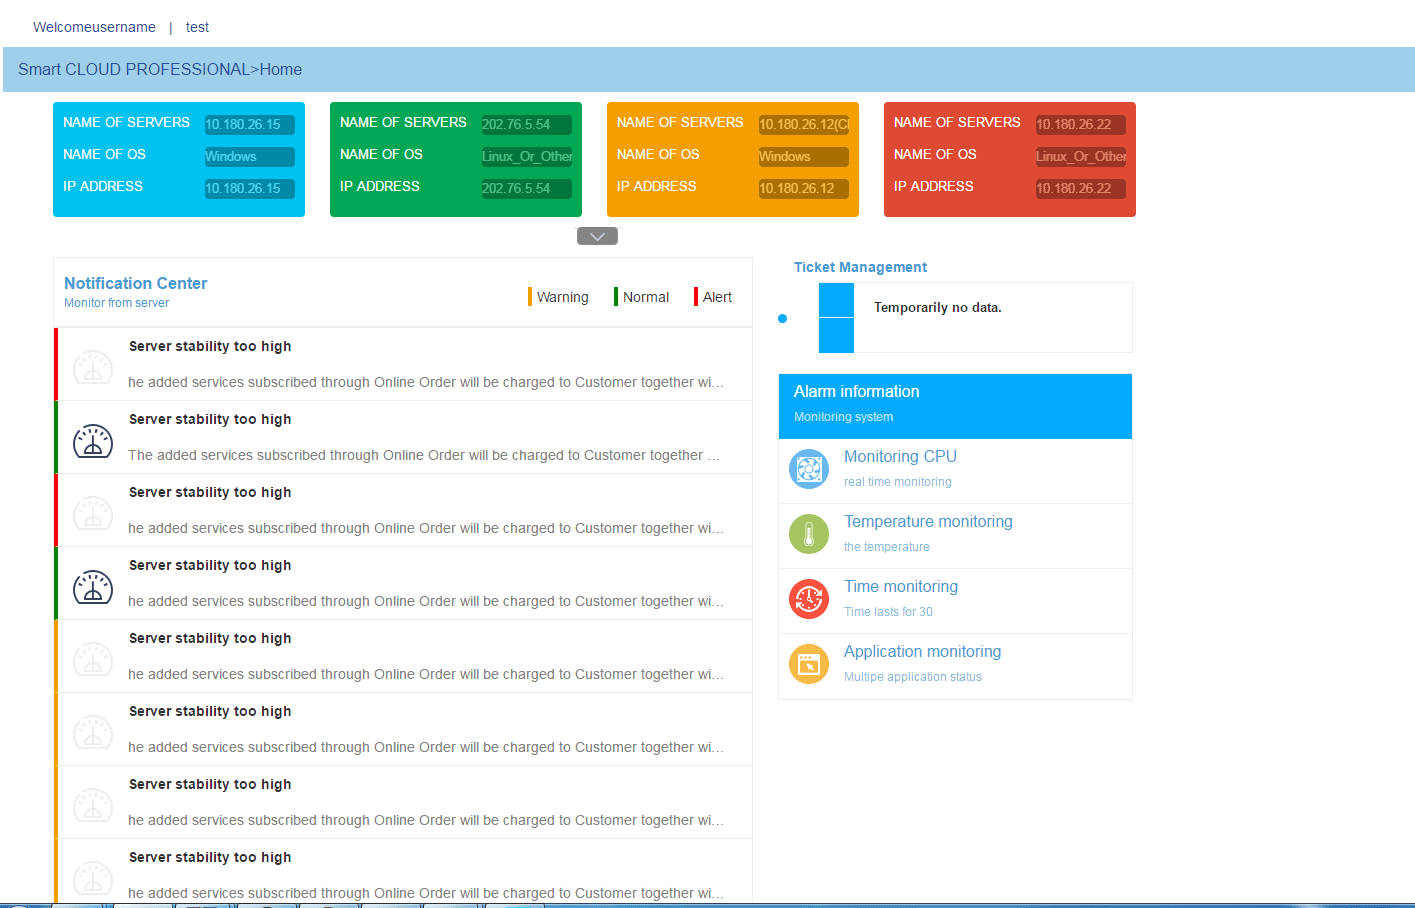Click 'the temperature' caption
The width and height of the screenshot is (1415, 908).
(x=887, y=547)
